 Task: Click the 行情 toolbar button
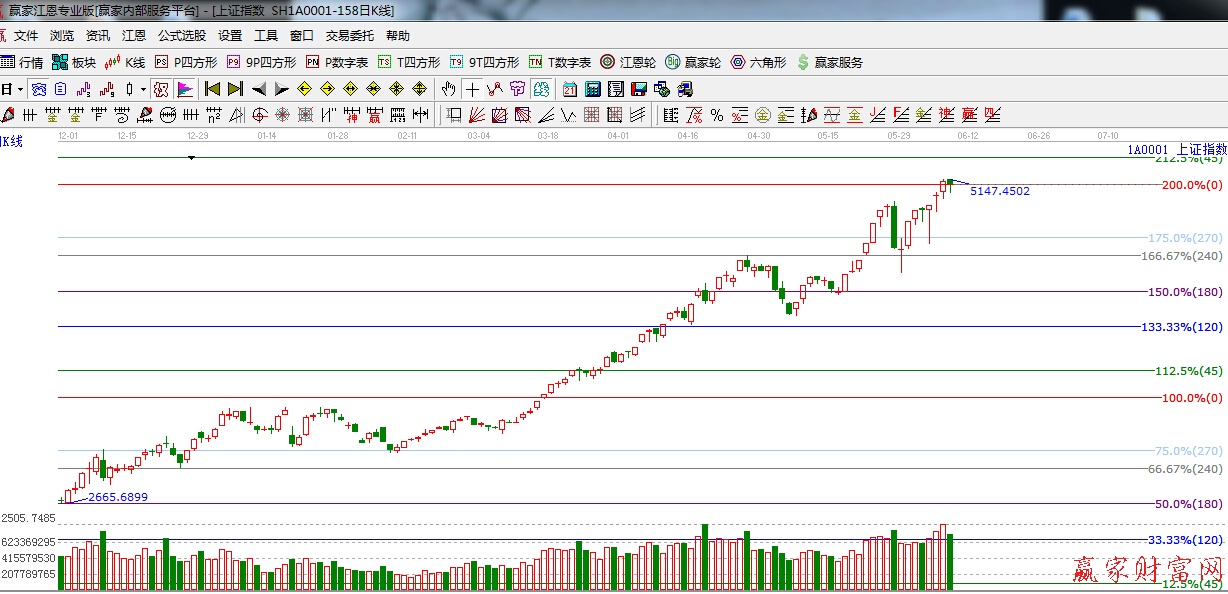point(22,62)
